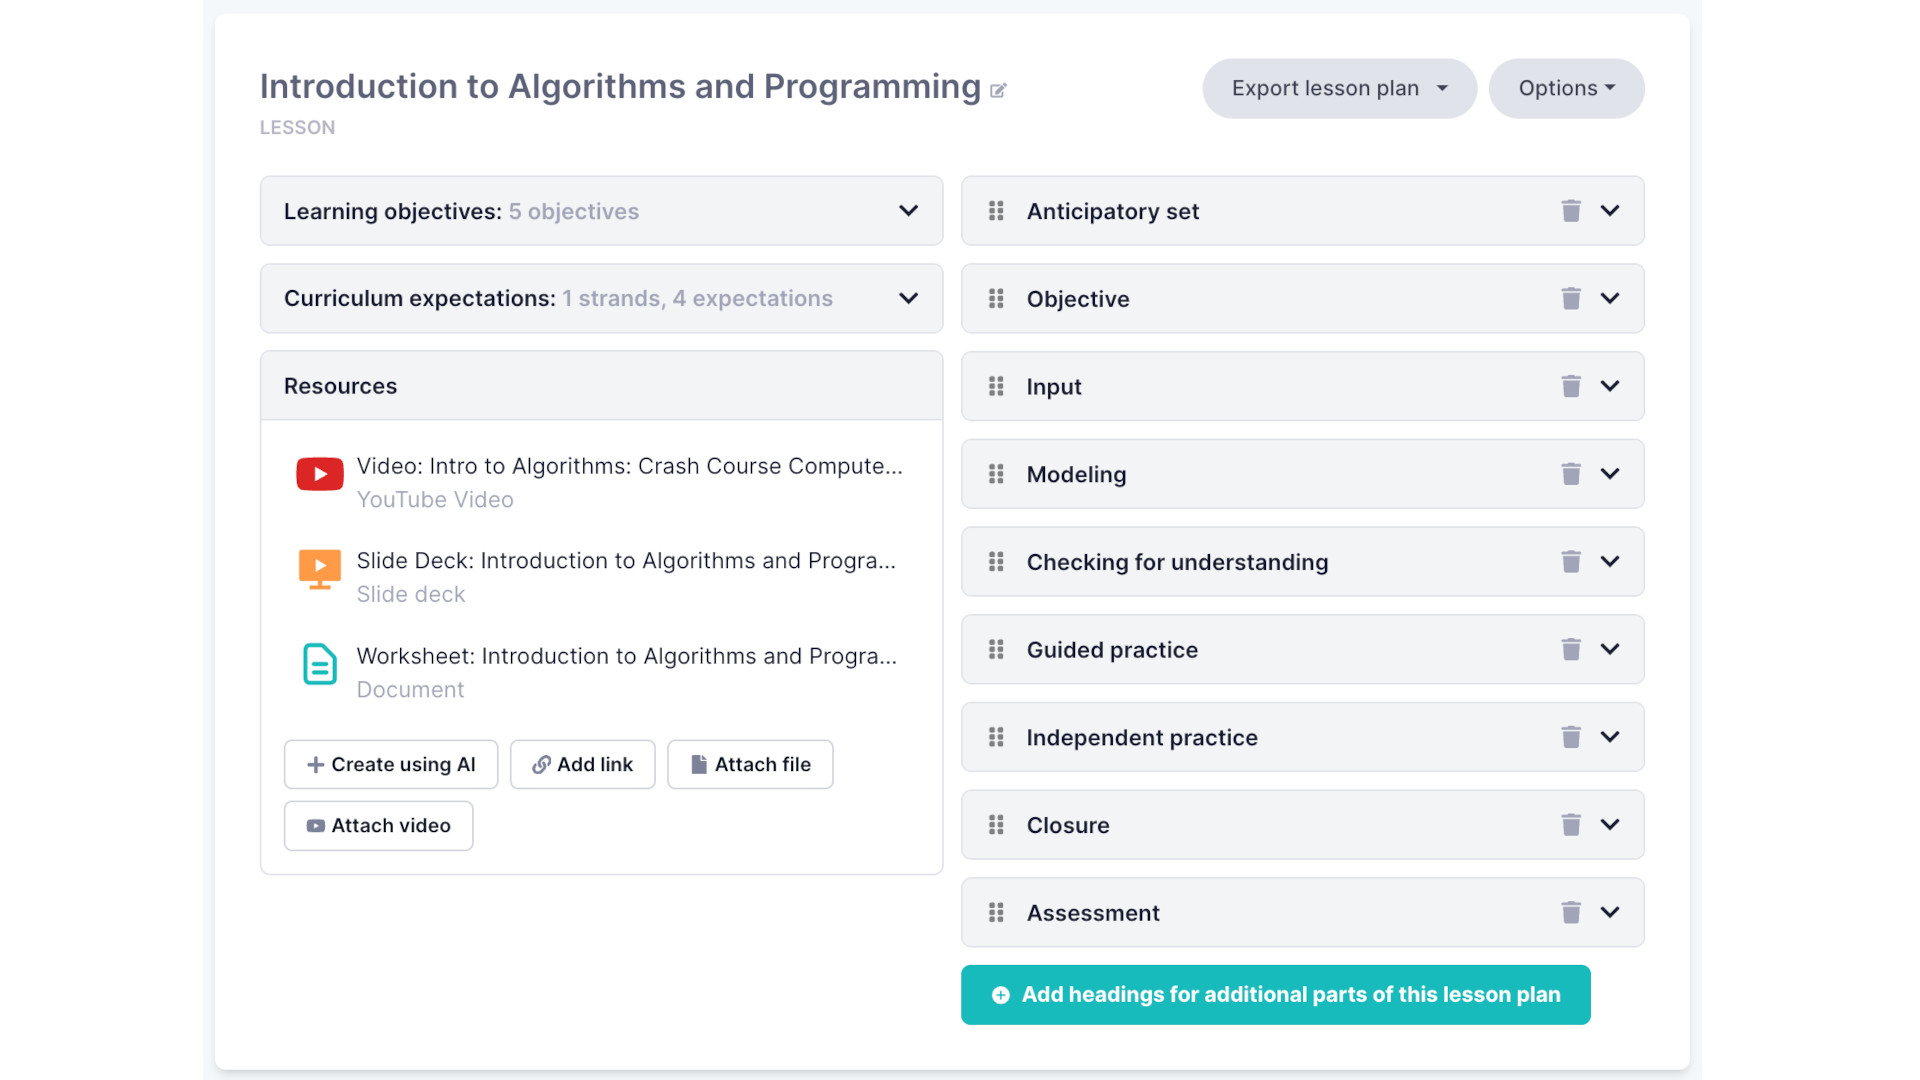This screenshot has width=1920, height=1080.
Task: Open the Worksheet document icon
Action: (x=320, y=664)
